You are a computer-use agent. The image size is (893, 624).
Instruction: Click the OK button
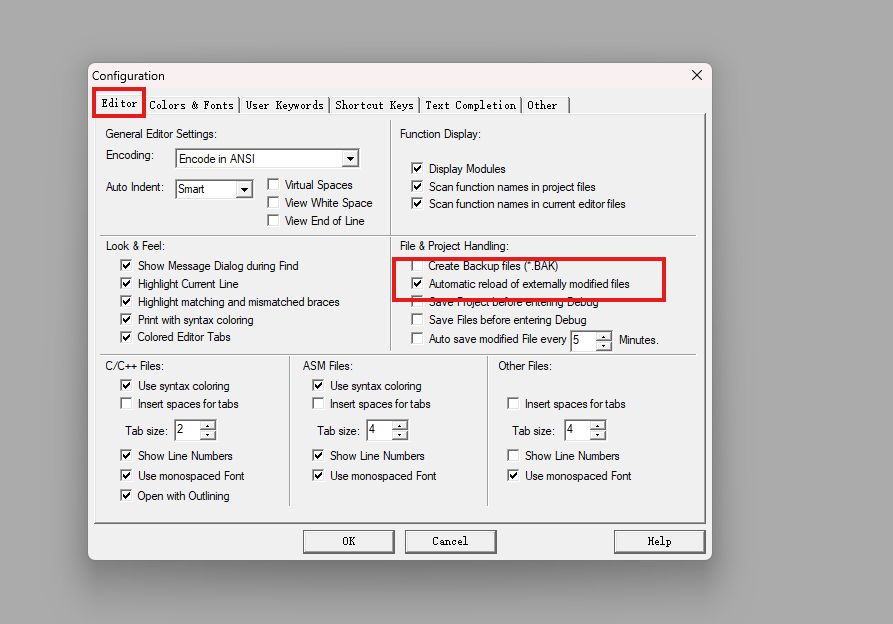[x=348, y=541]
